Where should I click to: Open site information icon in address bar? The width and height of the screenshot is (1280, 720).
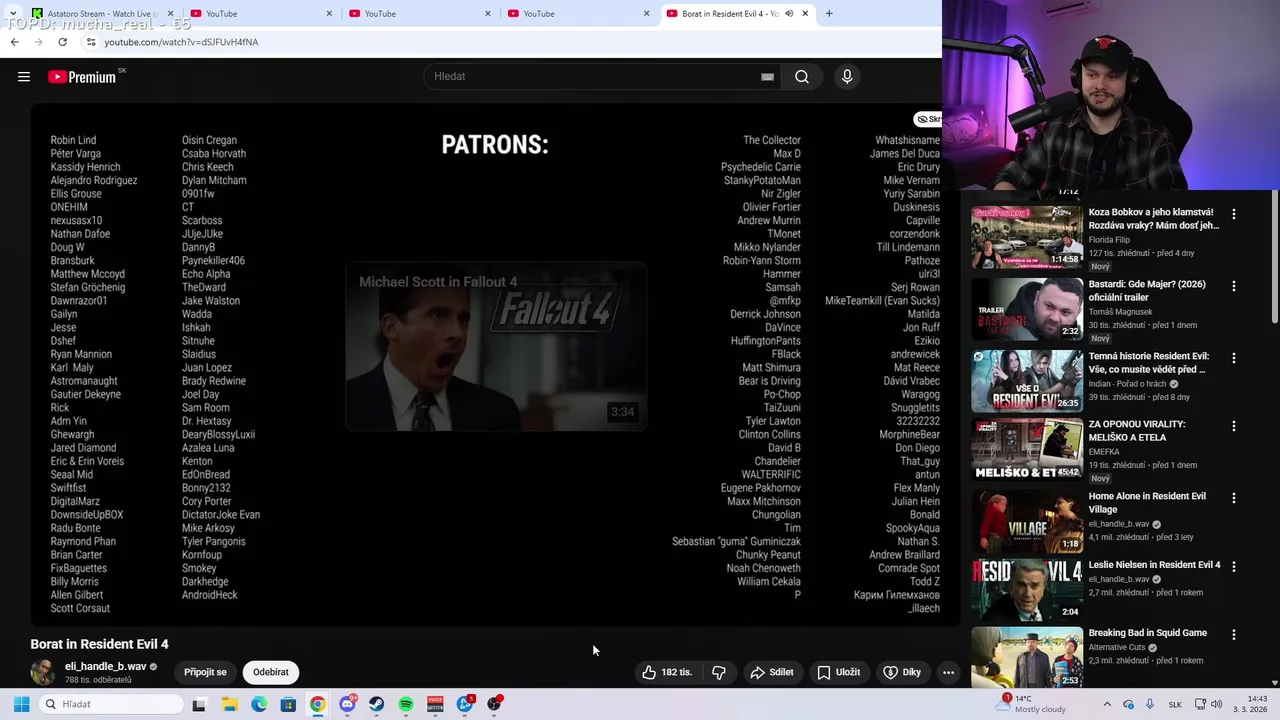pyautogui.click(x=91, y=42)
